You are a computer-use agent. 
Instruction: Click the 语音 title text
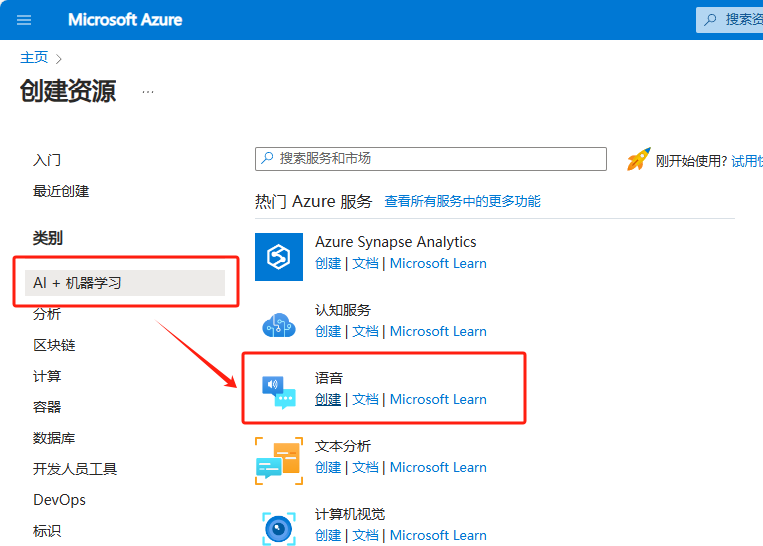click(x=329, y=378)
